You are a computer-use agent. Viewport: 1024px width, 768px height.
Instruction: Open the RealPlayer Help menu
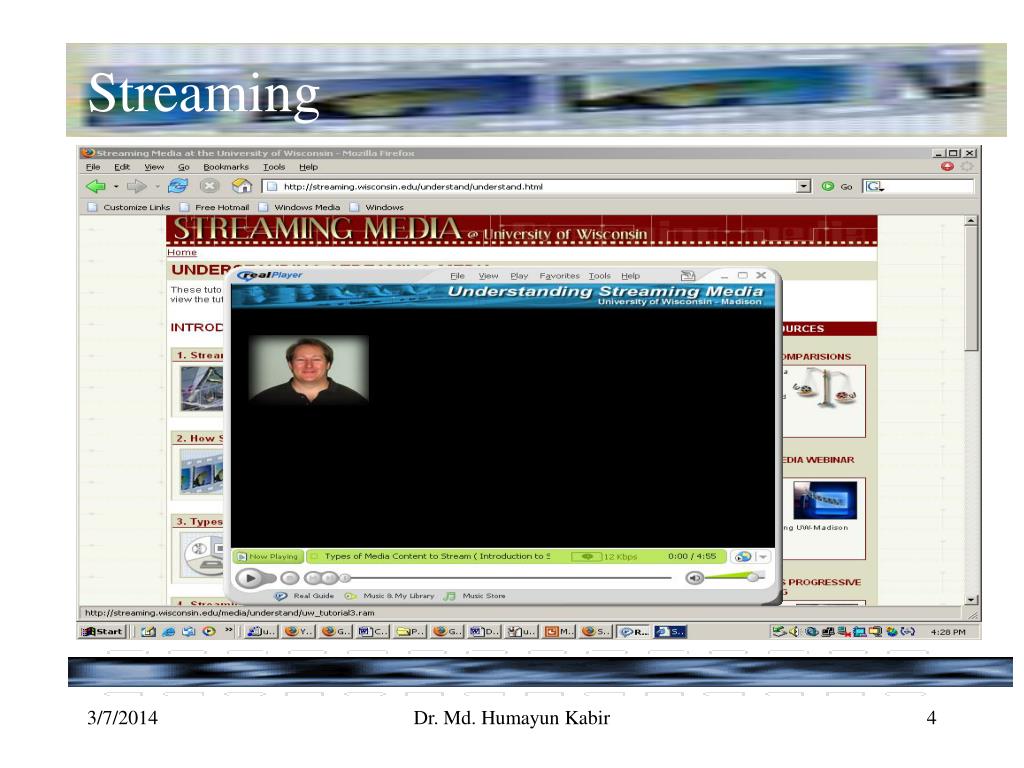pos(630,276)
